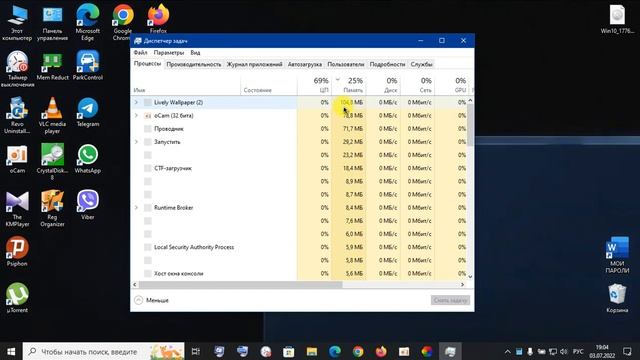Sort by the Сеть column header
Screen dimensions: 640x360
pos(418,85)
